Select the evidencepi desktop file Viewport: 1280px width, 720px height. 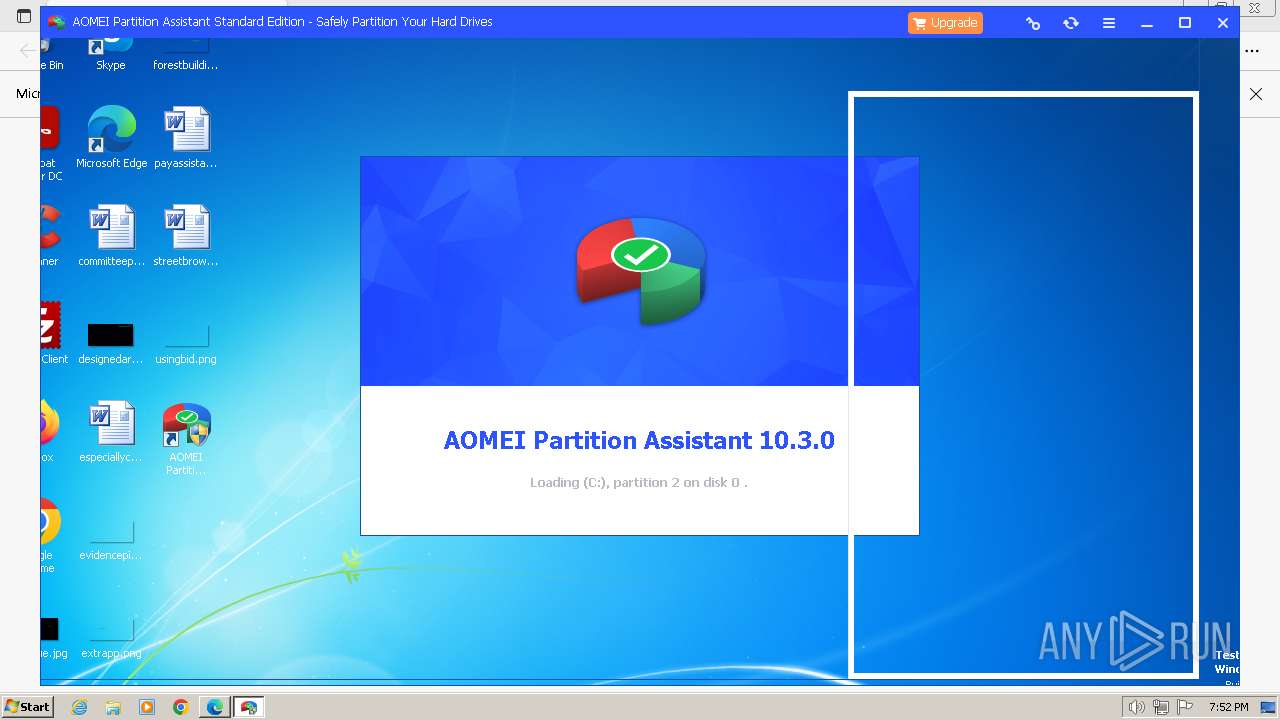pos(111,539)
